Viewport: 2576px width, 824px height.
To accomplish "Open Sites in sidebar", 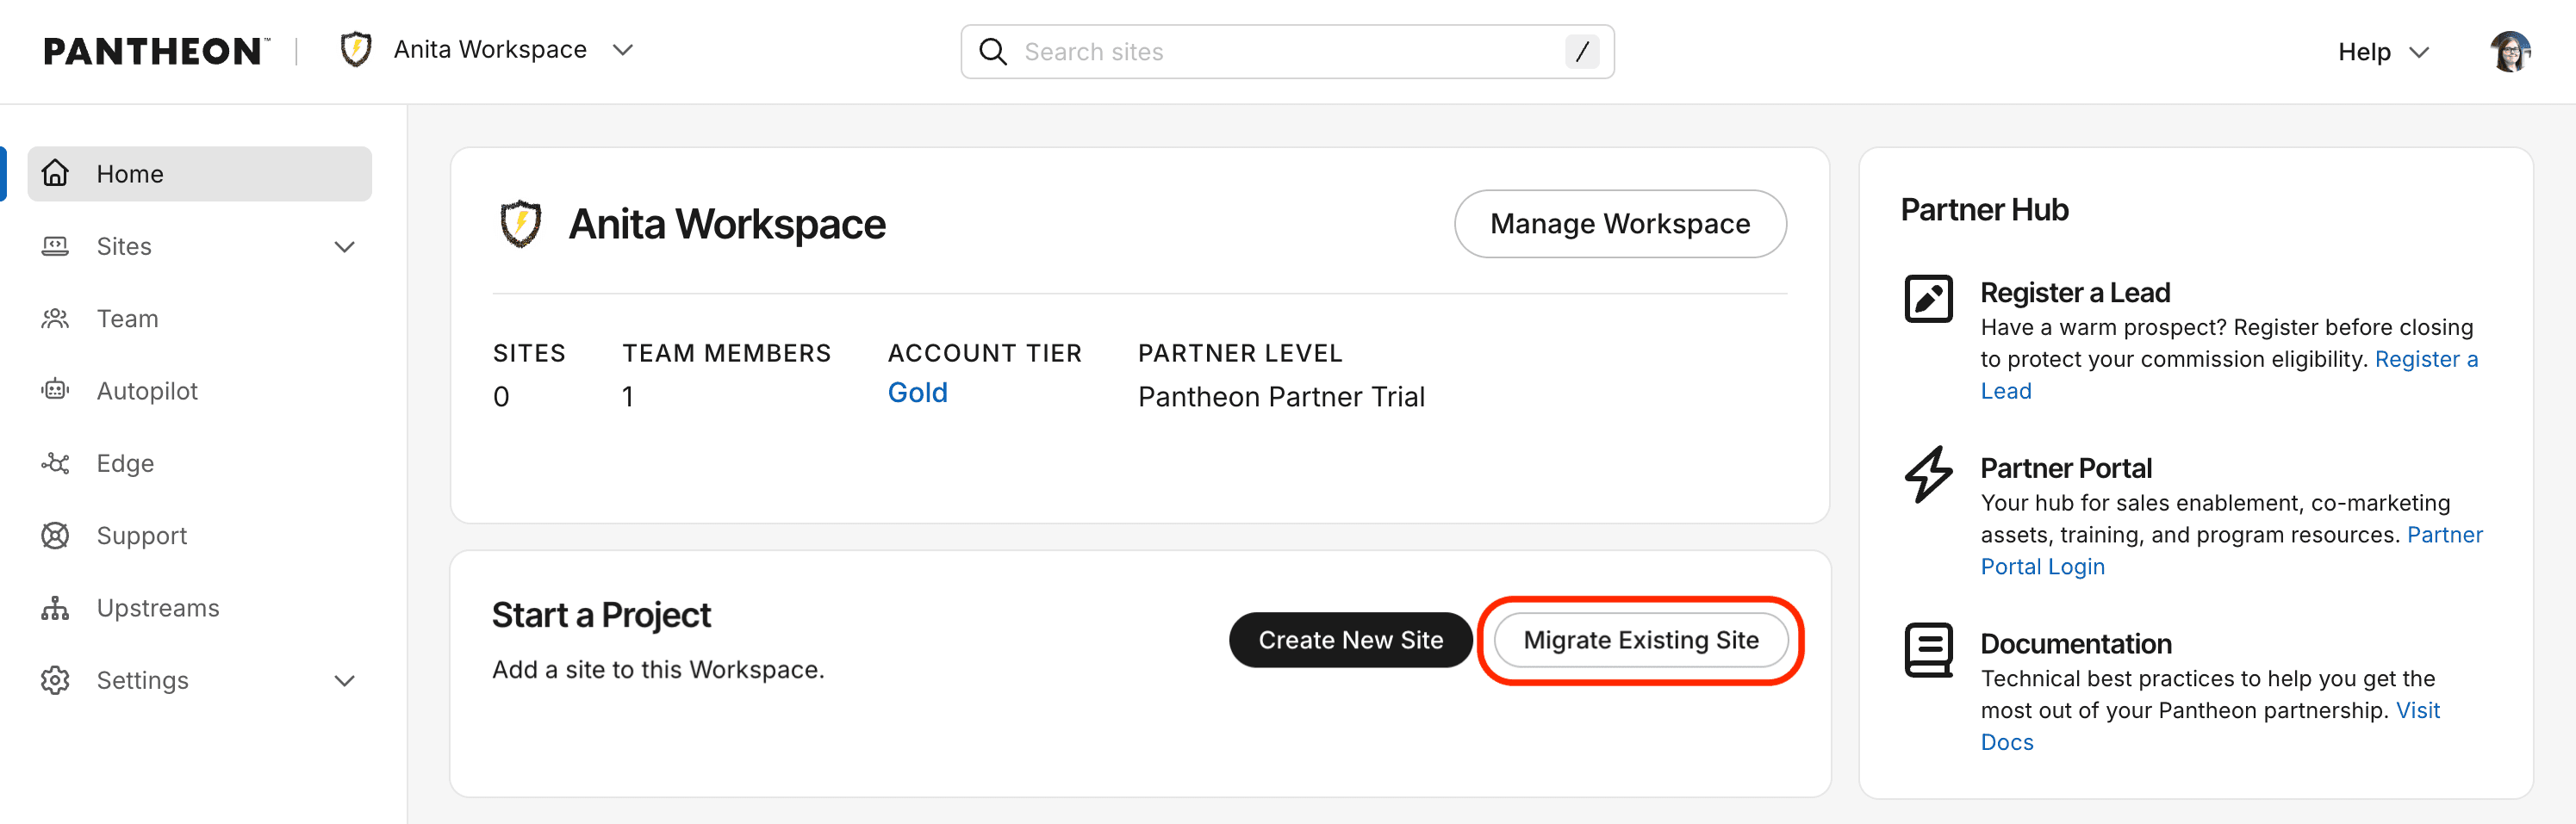I will (200, 246).
